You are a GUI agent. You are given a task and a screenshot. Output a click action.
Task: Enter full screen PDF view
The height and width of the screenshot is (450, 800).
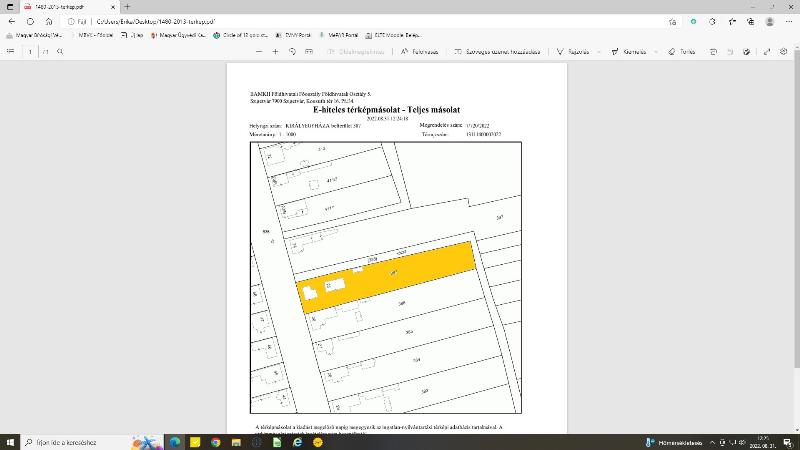coord(767,52)
